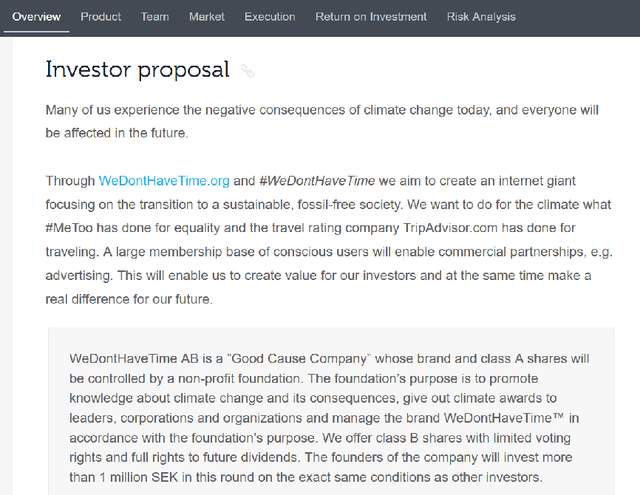Select the Overview tab
The height and width of the screenshot is (495, 640).
(36, 17)
